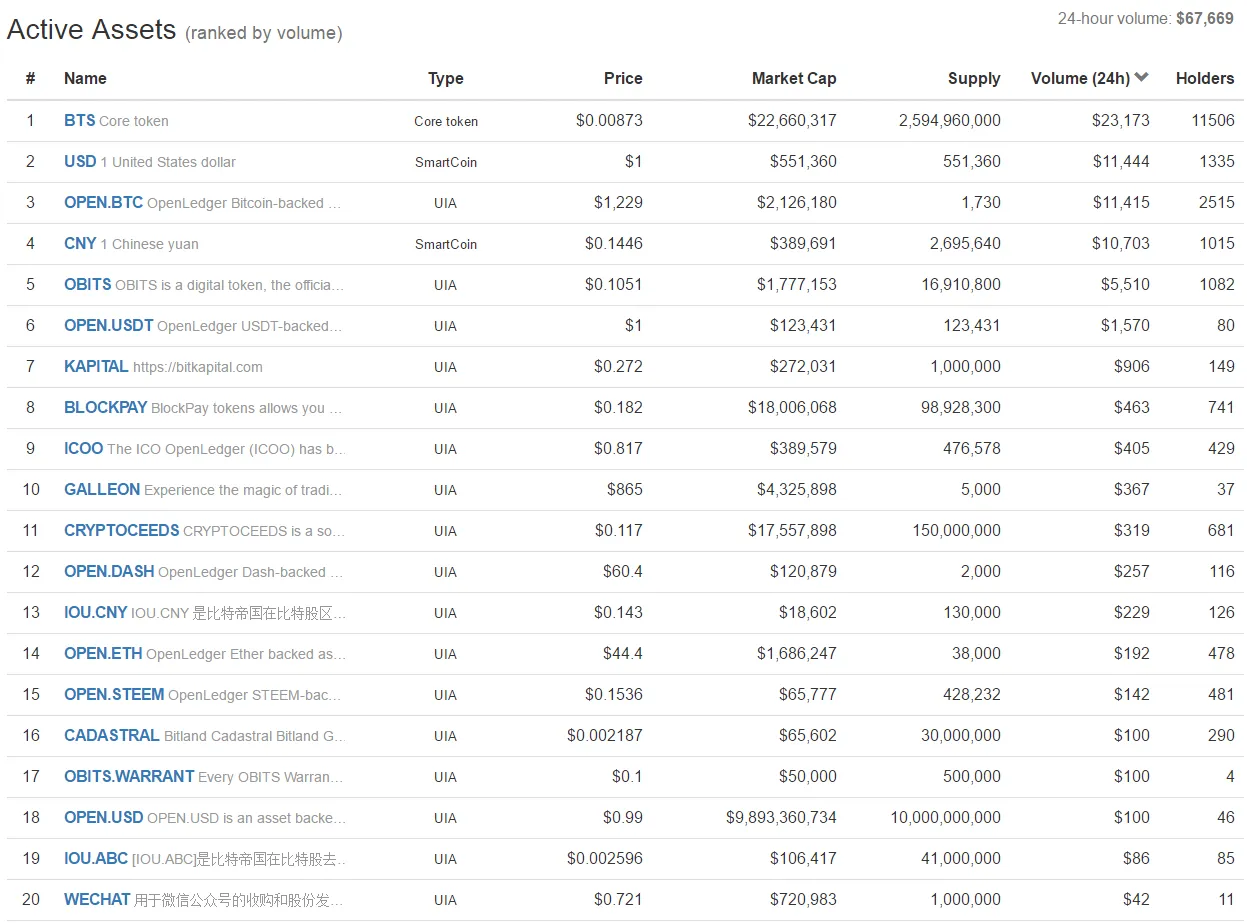The image size is (1247, 923).
Task: Sort by Type column header
Action: (x=446, y=78)
